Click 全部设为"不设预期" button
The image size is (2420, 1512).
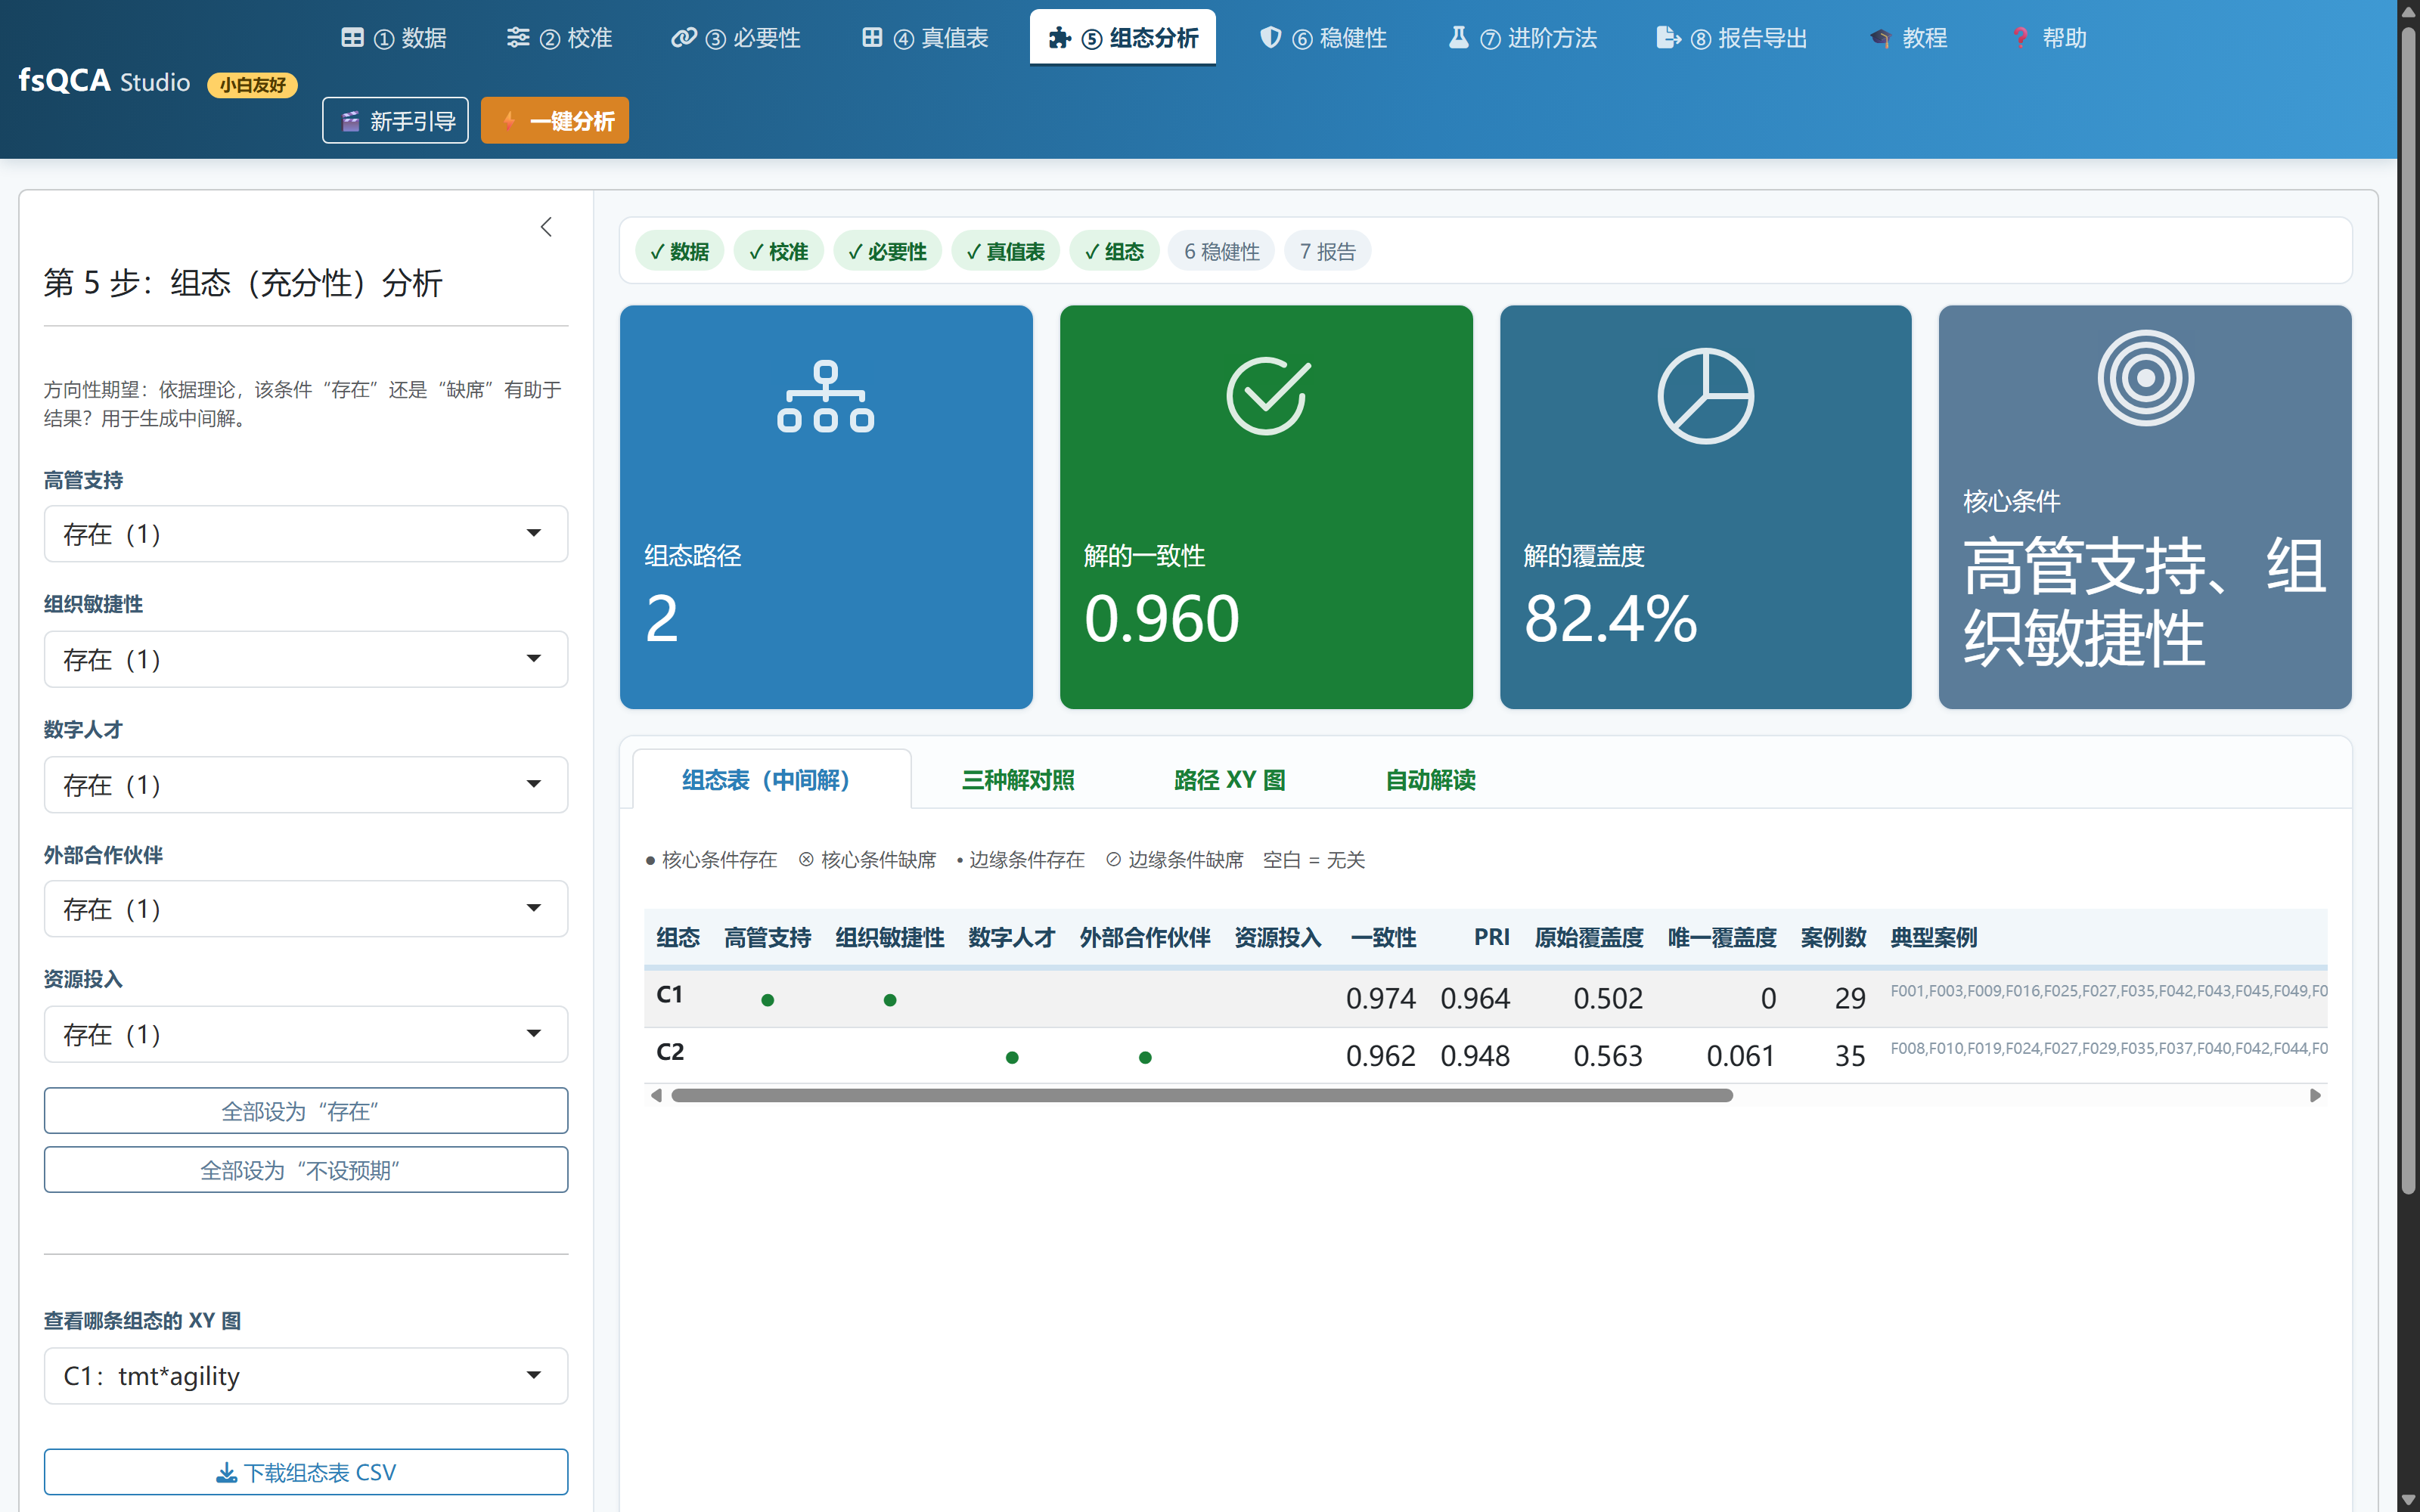[306, 1170]
